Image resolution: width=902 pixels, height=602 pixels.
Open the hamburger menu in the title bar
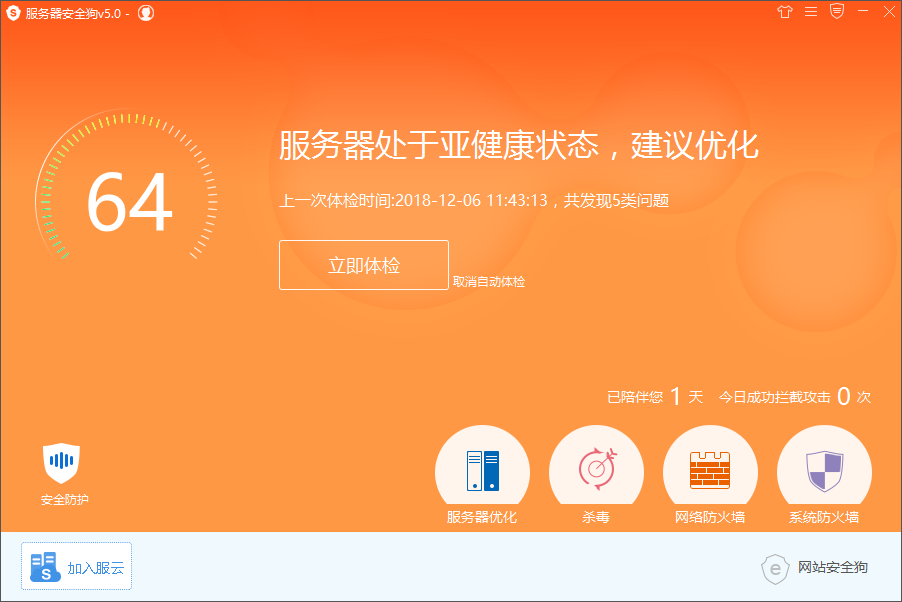click(x=810, y=12)
